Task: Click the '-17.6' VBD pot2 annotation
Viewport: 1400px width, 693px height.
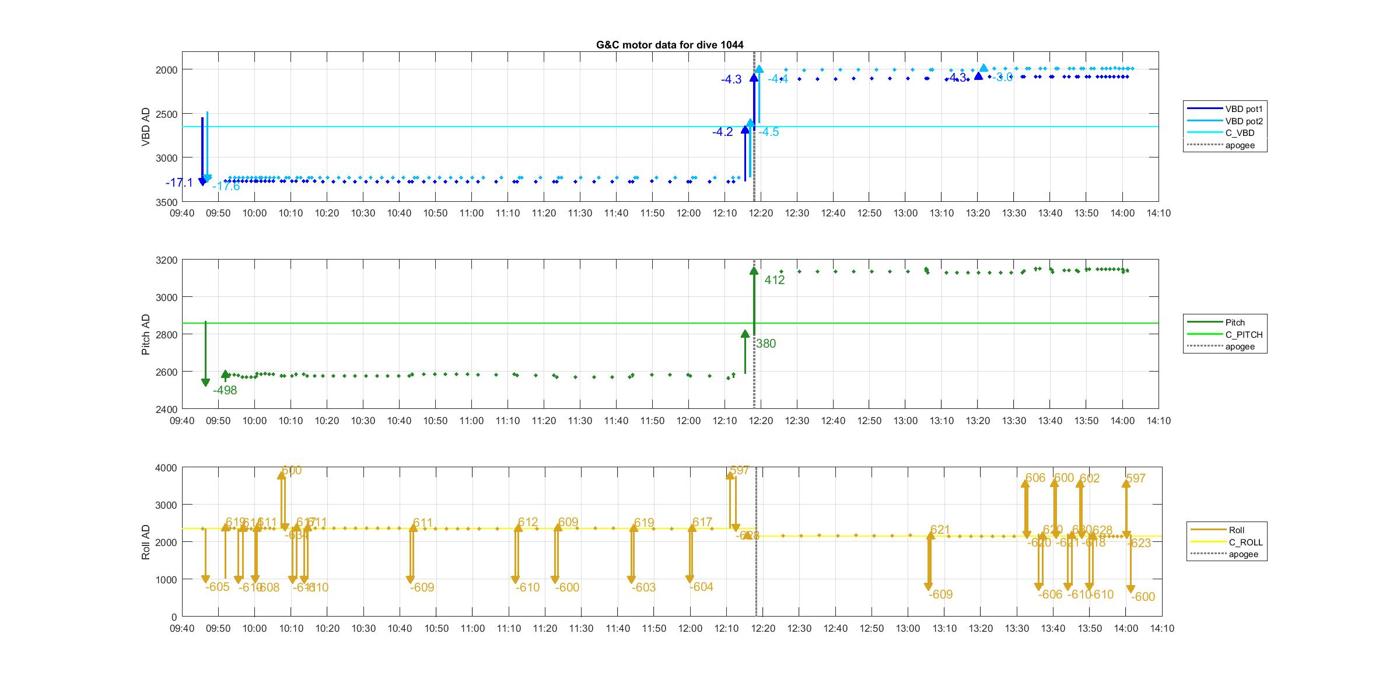Action: 226,187
